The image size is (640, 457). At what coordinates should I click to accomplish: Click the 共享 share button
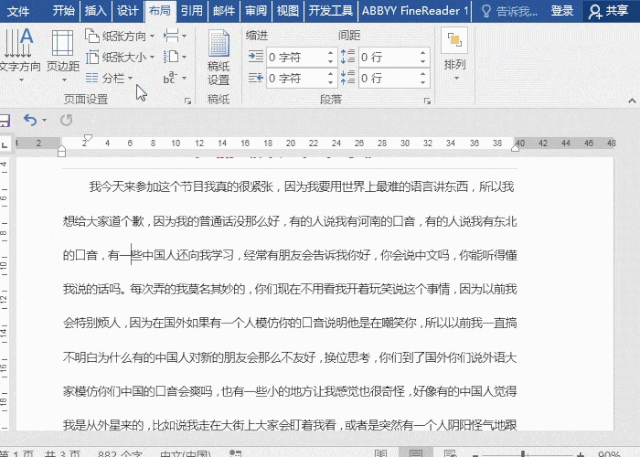click(x=610, y=11)
